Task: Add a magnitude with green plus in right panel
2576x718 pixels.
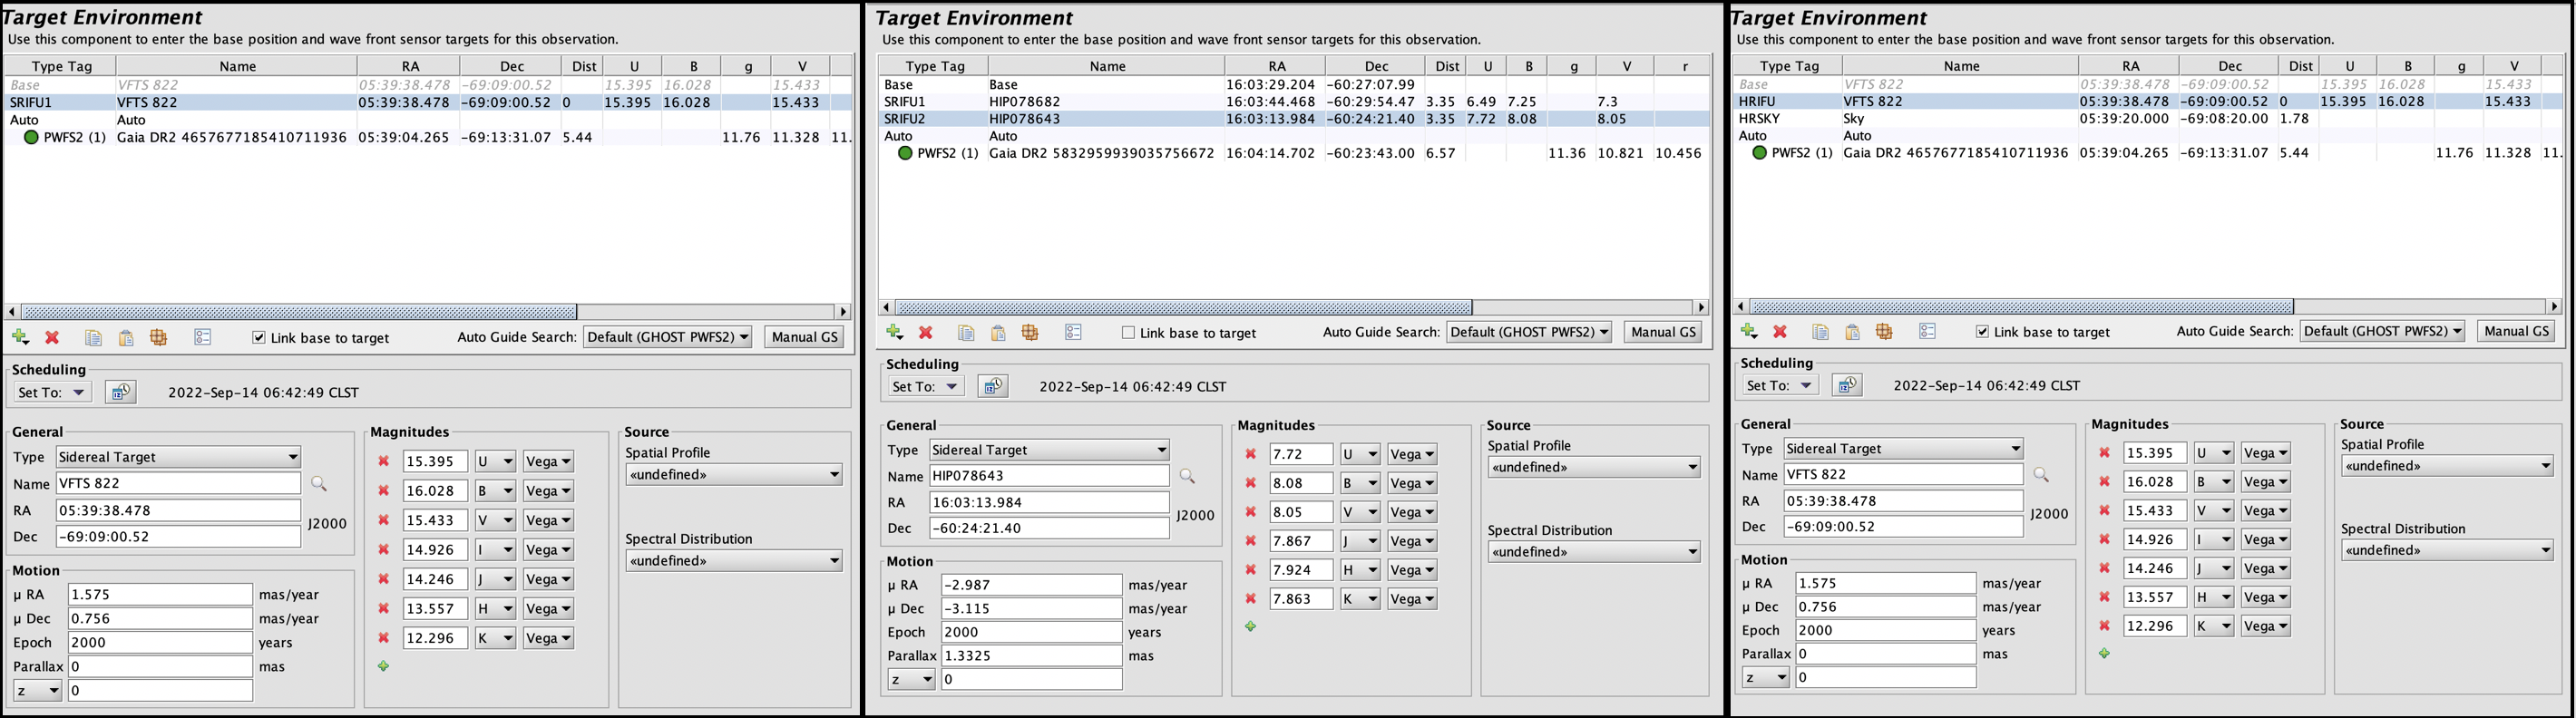Action: point(2104,653)
